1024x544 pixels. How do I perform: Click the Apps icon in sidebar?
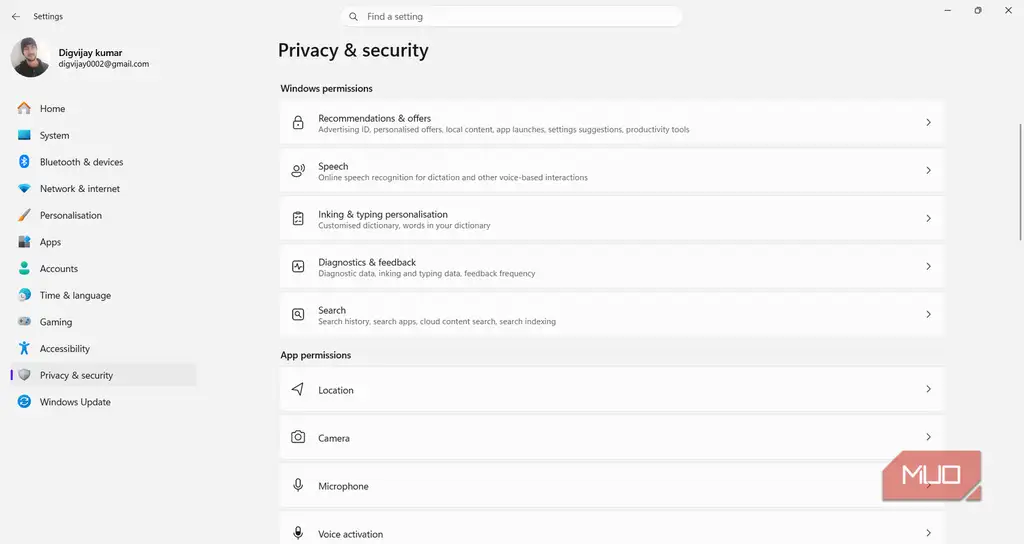click(24, 242)
